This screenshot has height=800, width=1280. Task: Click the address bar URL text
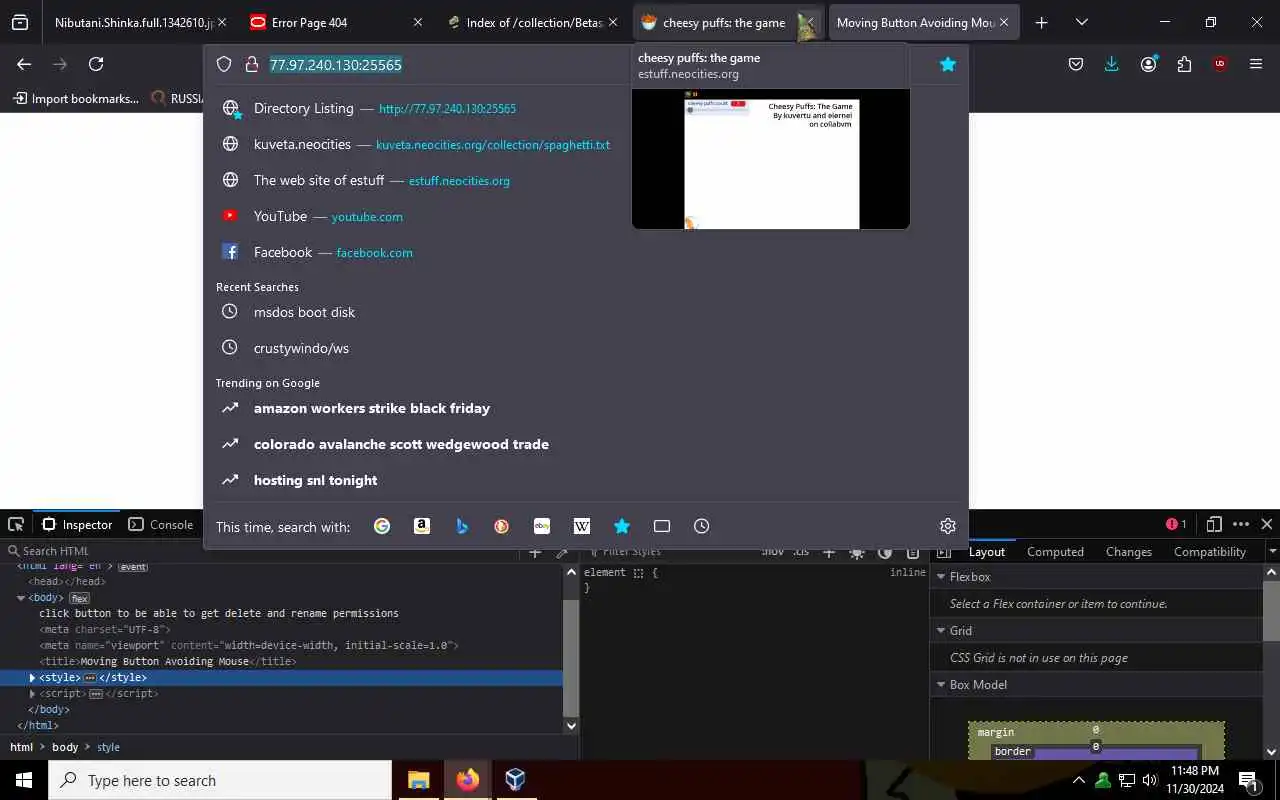click(x=336, y=64)
